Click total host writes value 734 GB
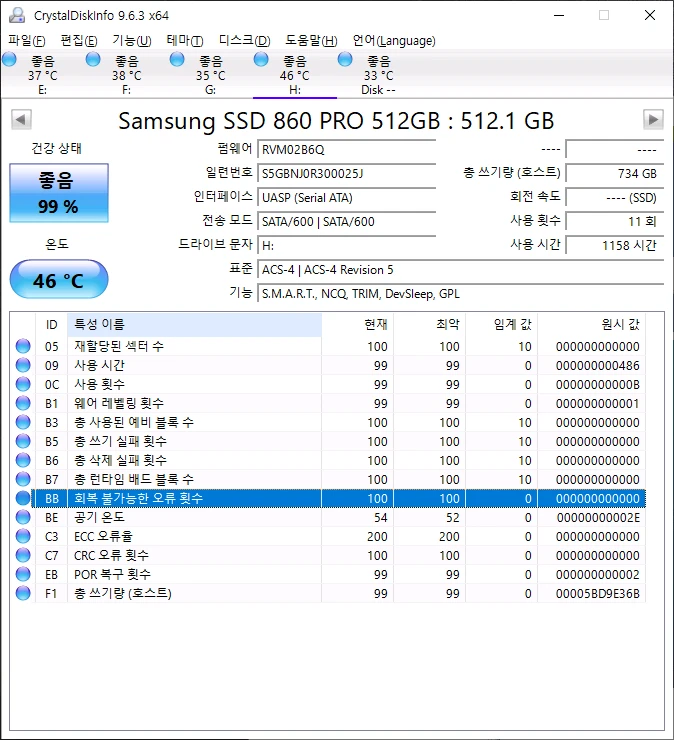 point(615,174)
